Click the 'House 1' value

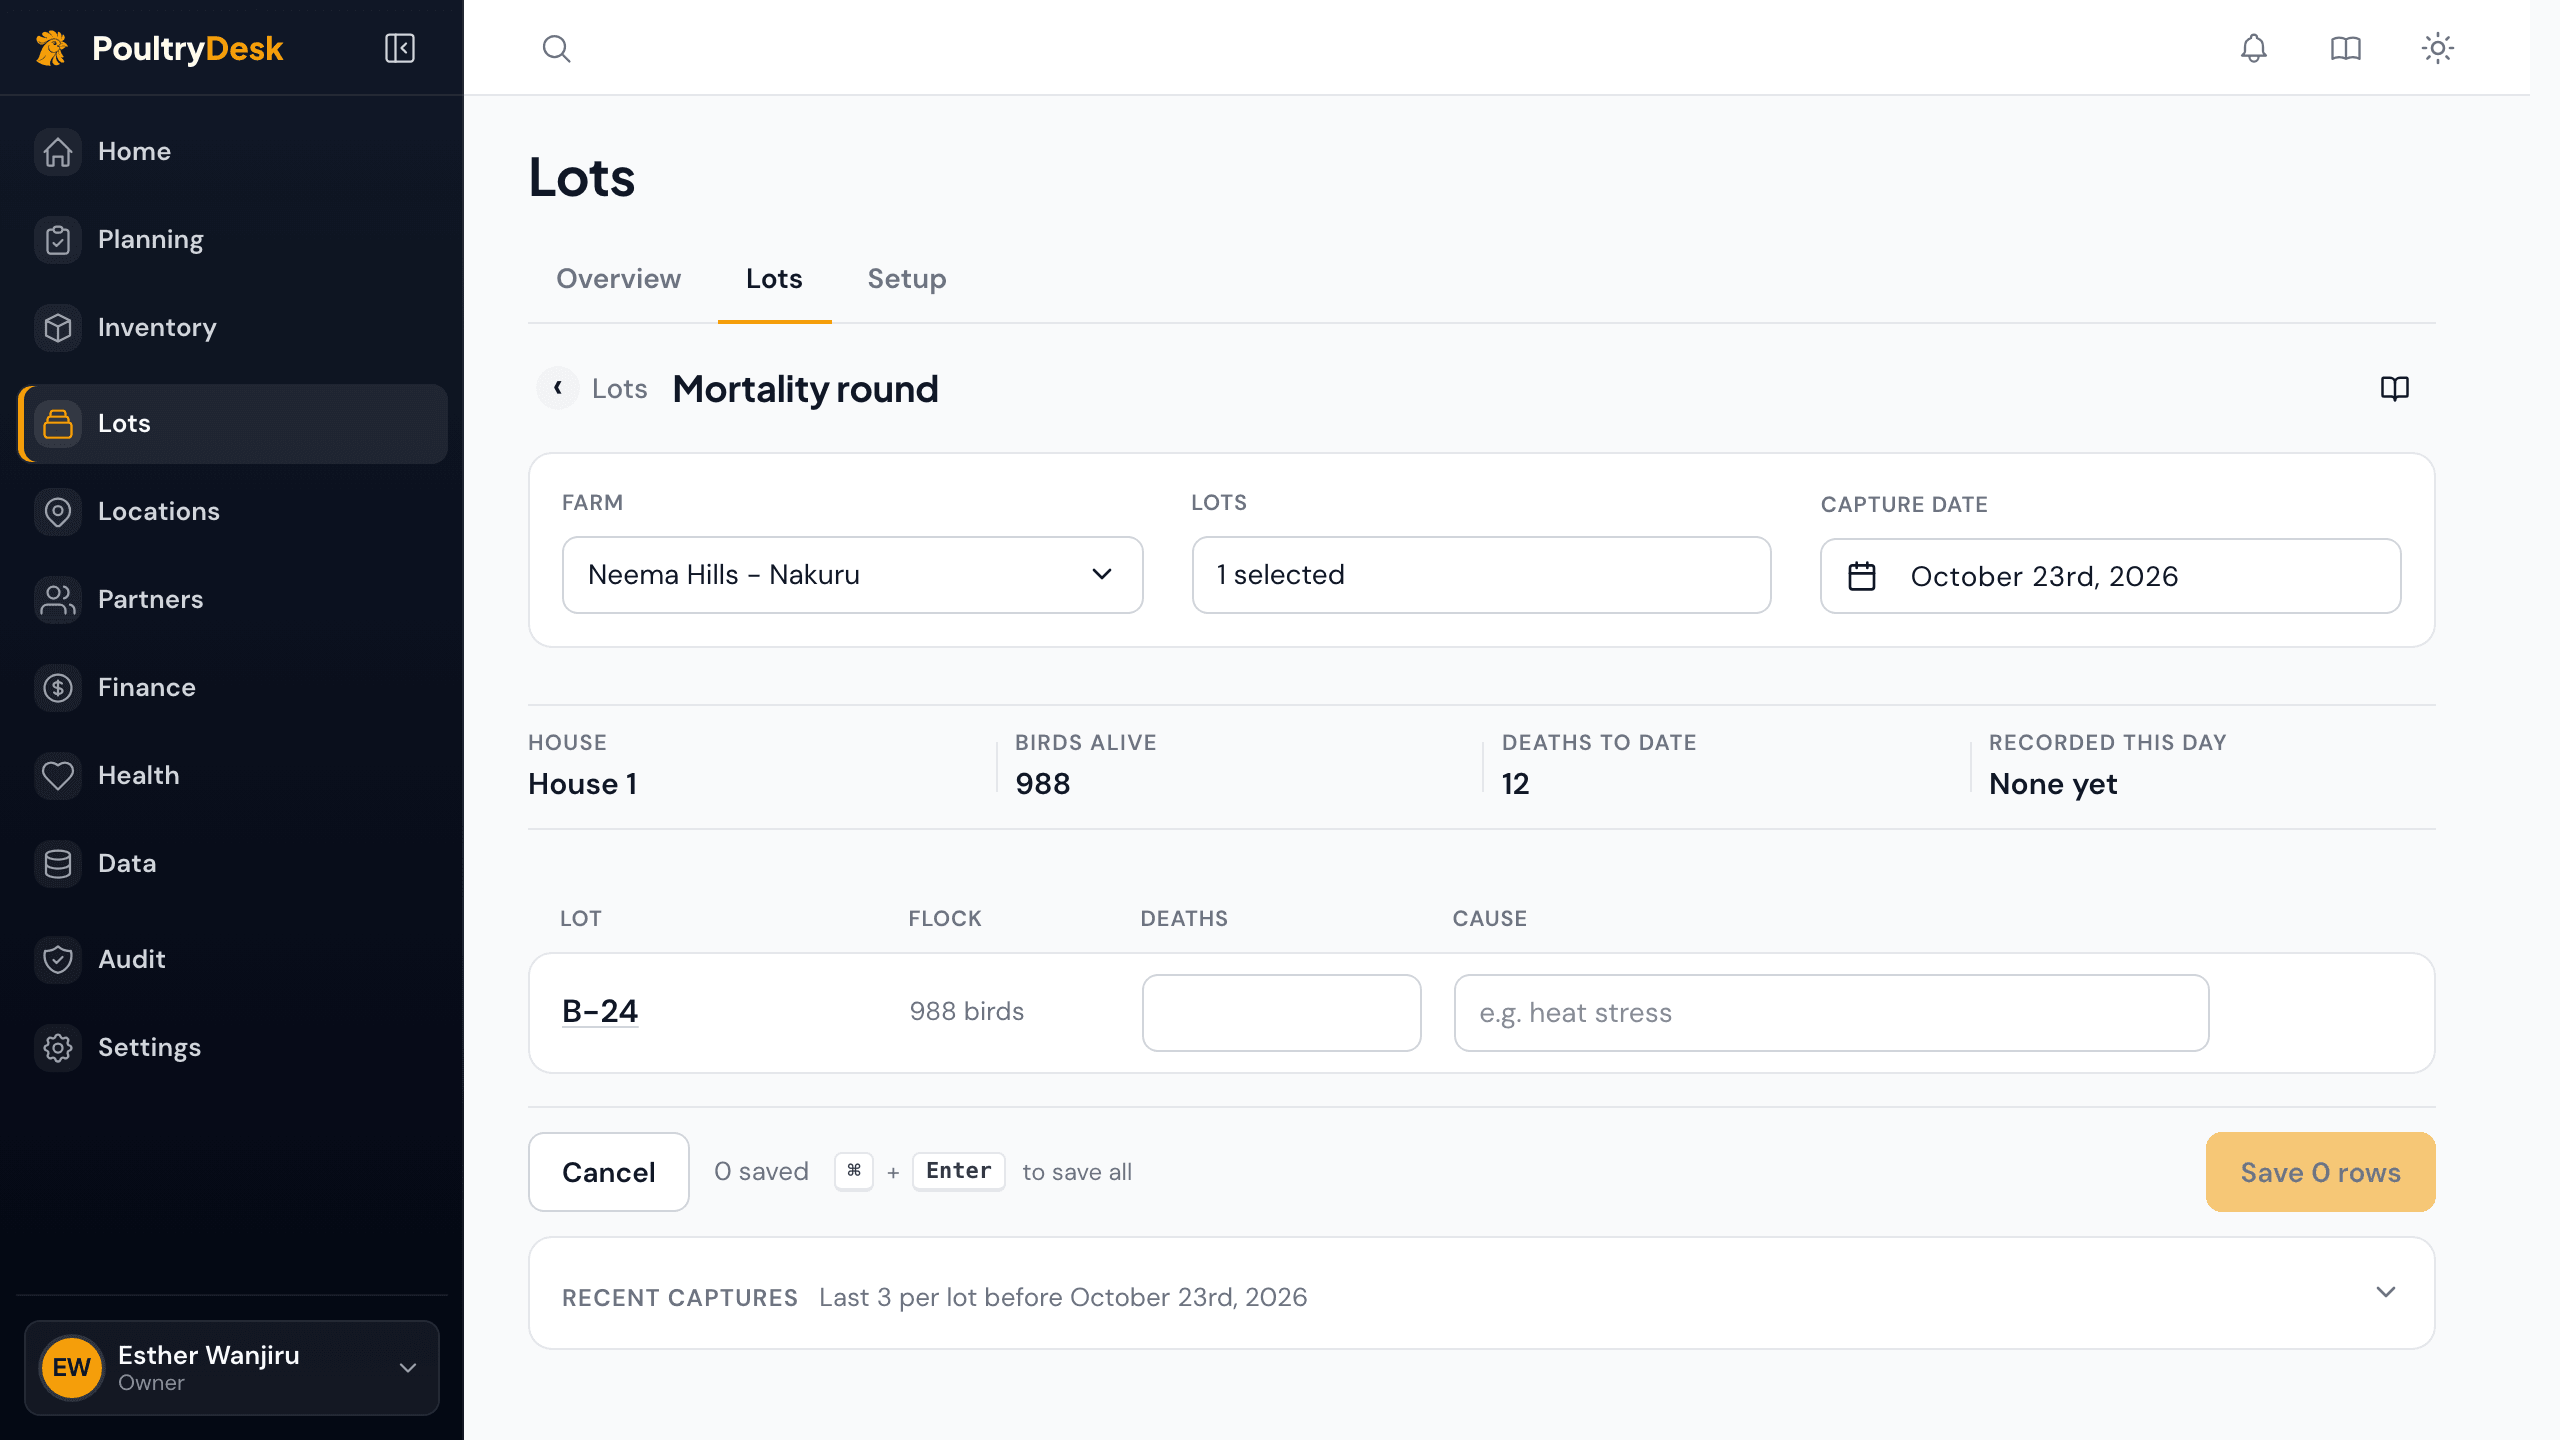[x=583, y=784]
